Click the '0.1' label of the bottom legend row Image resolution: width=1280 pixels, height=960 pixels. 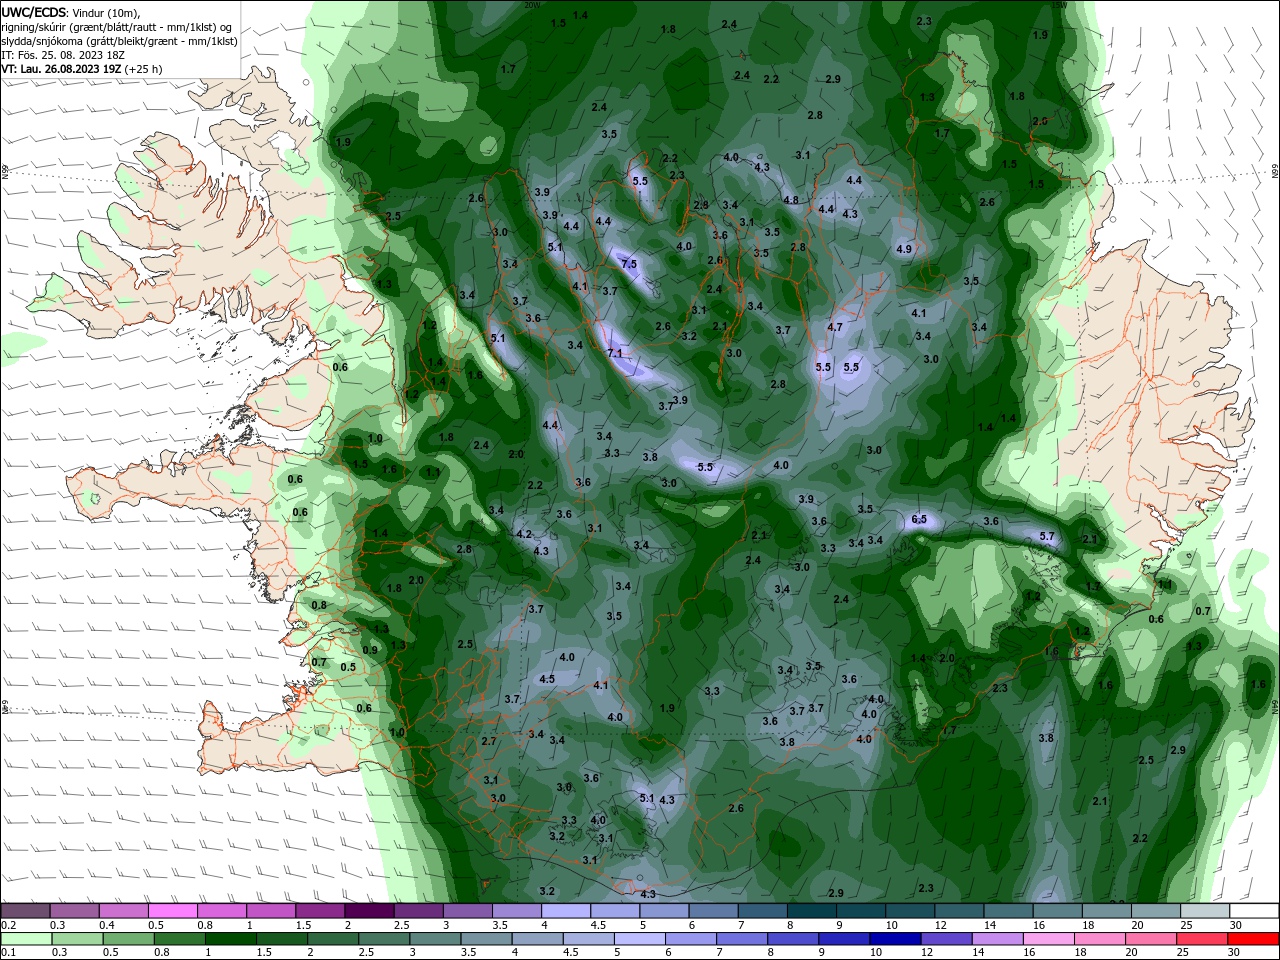pyautogui.click(x=8, y=953)
